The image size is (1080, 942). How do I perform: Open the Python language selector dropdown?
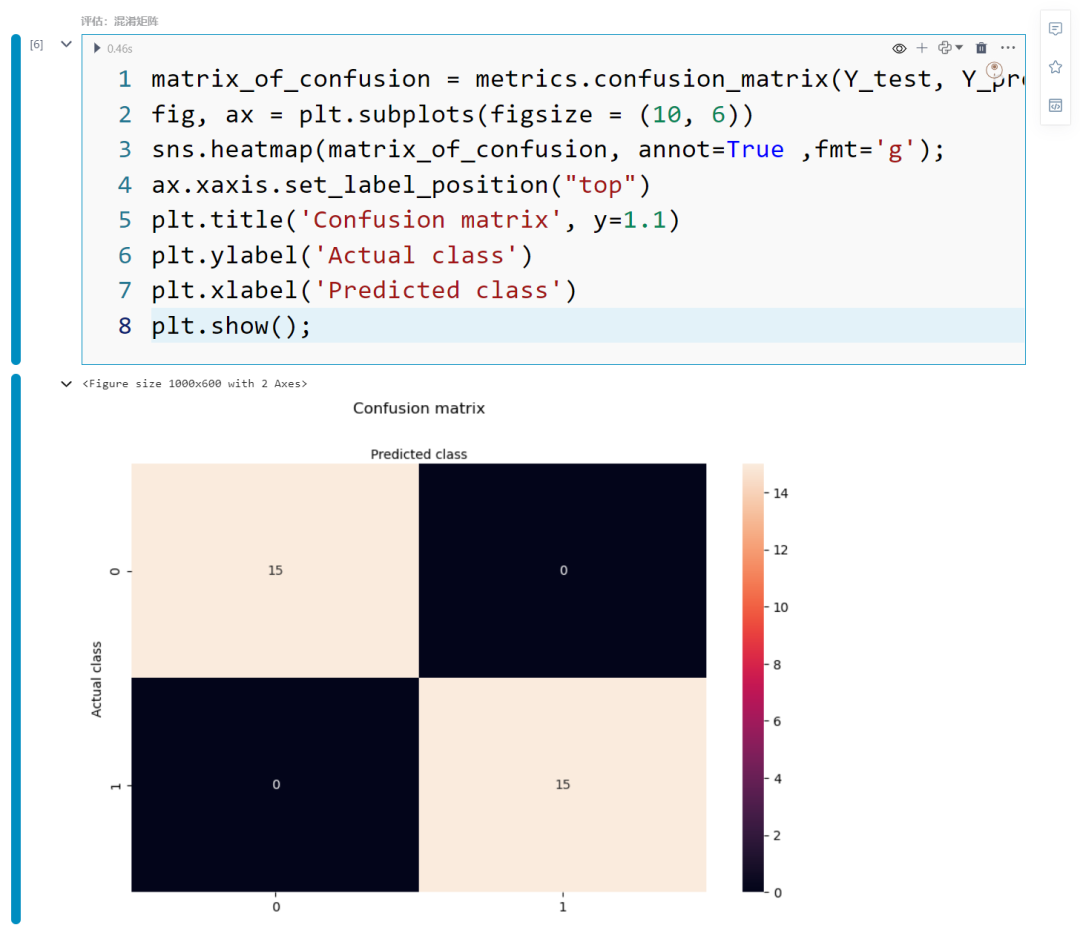950,48
